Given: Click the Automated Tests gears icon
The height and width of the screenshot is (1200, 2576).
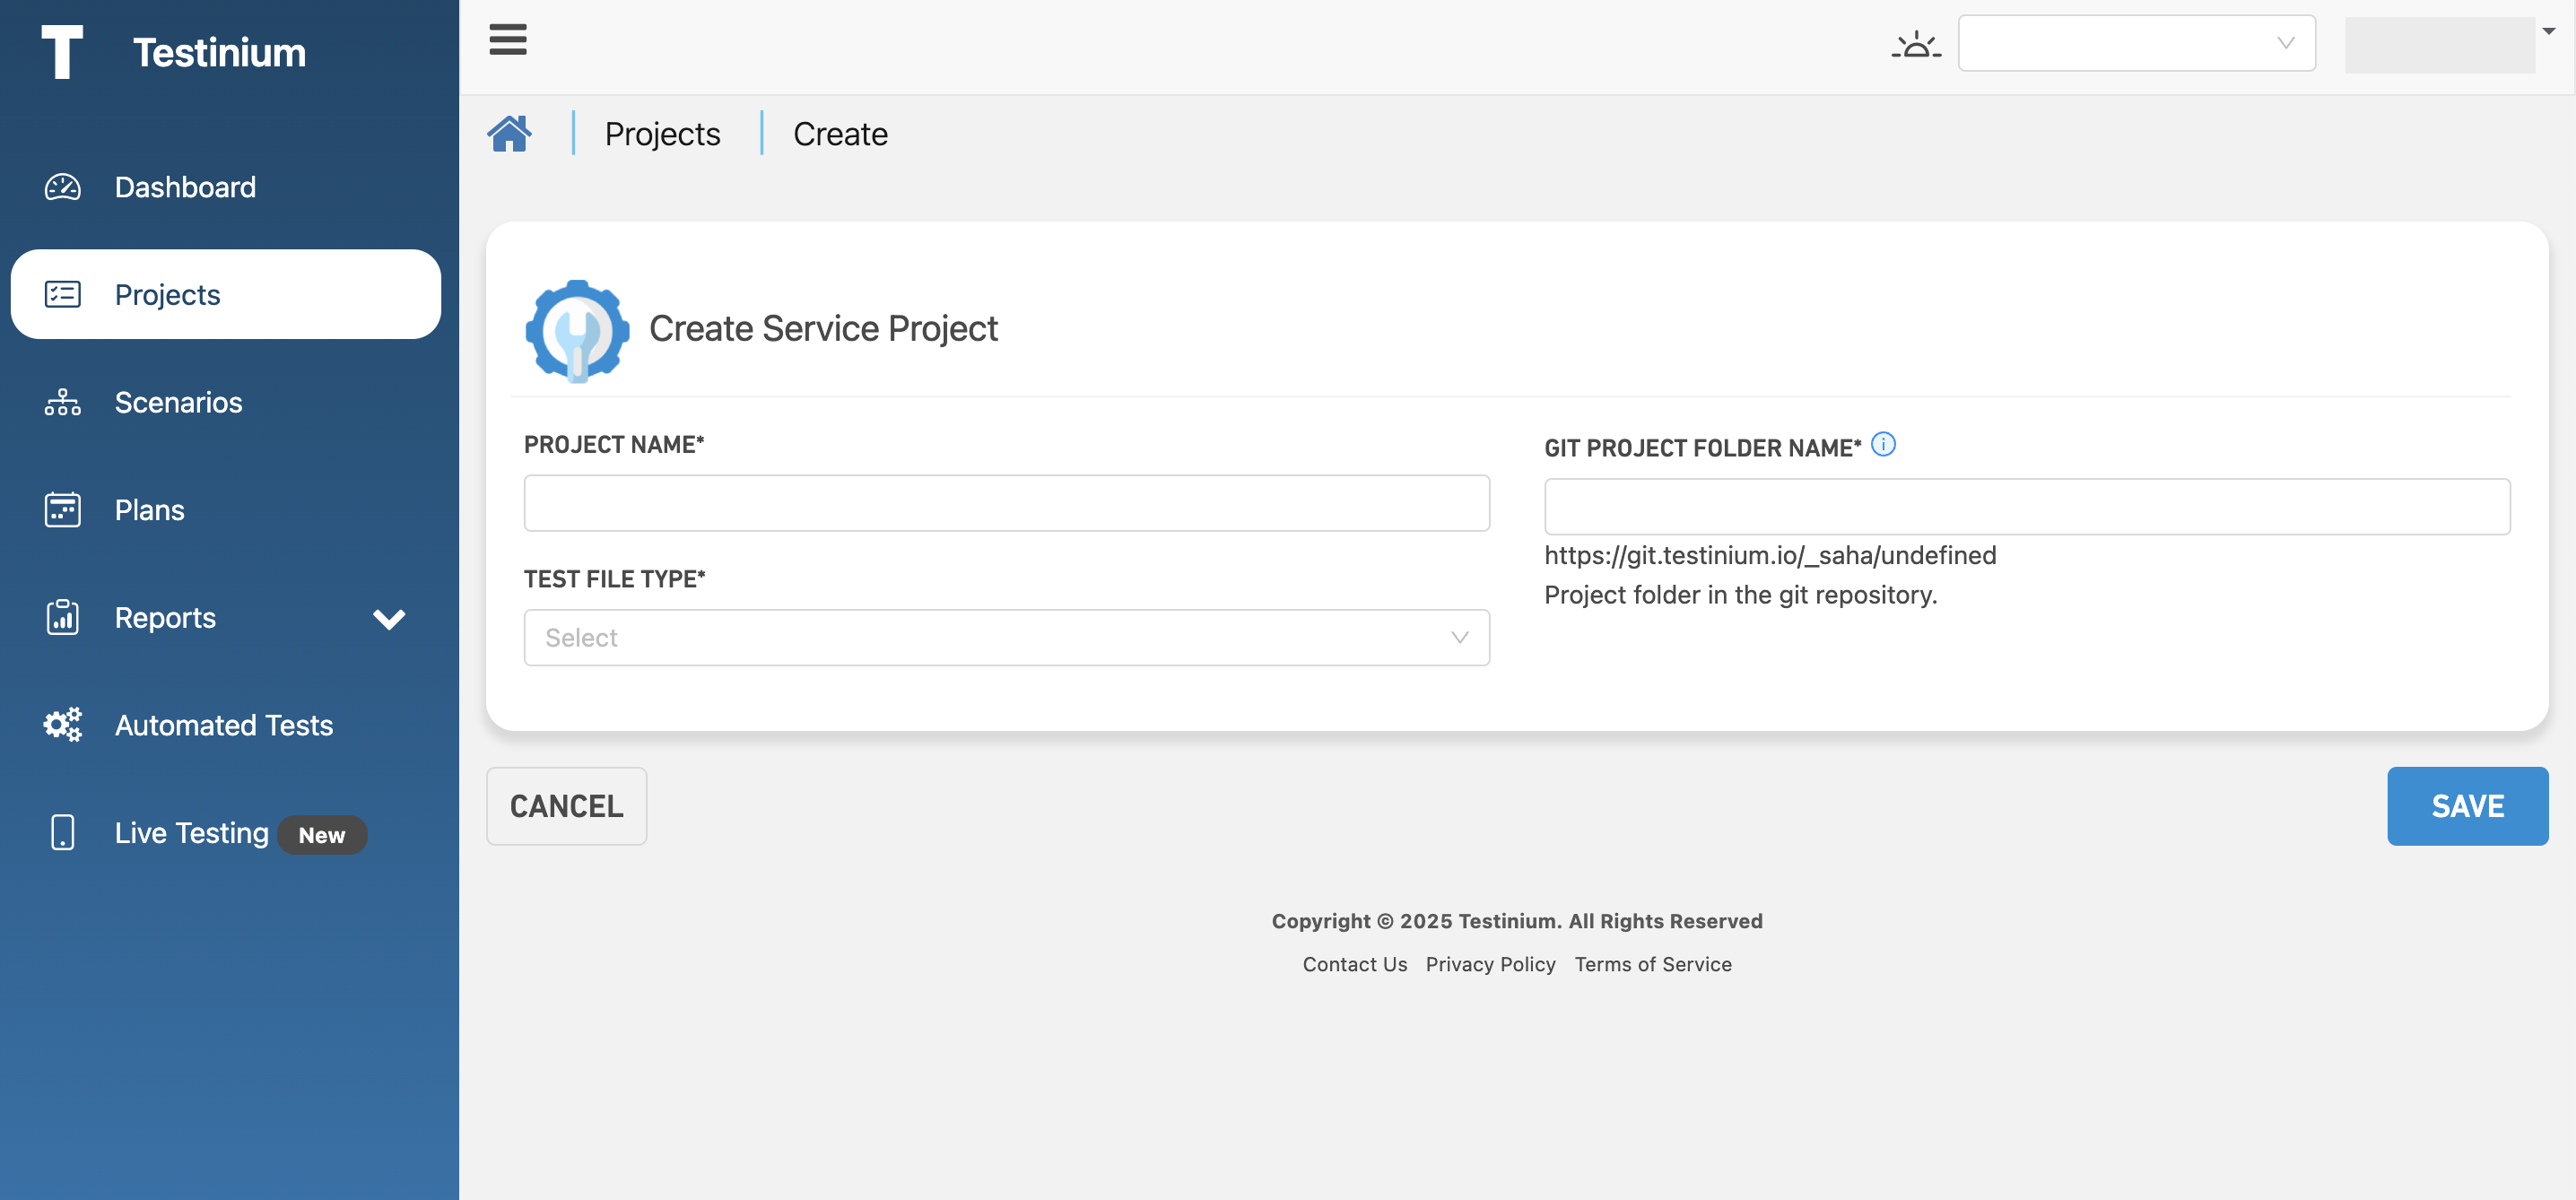Looking at the screenshot, I should point(62,725).
